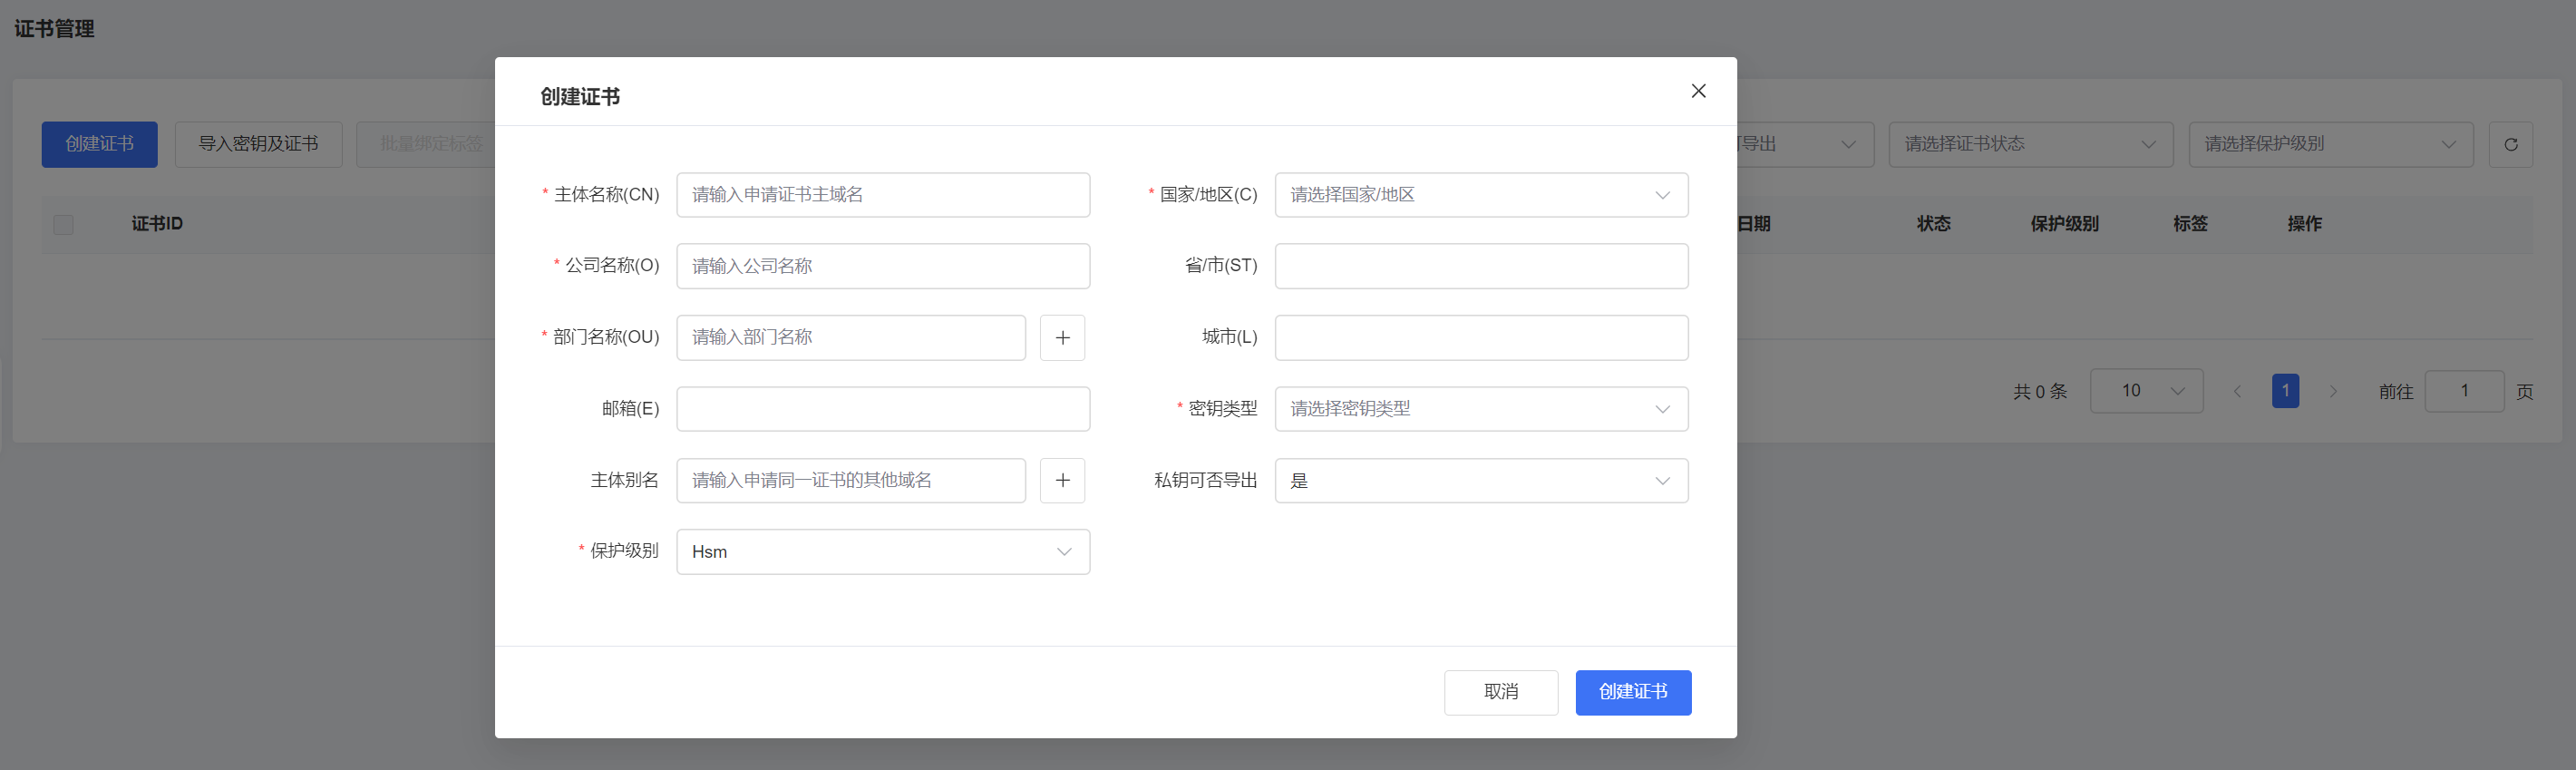This screenshot has width=2576, height=770.
Task: Click 保护级别 column header
Action: tap(2064, 224)
